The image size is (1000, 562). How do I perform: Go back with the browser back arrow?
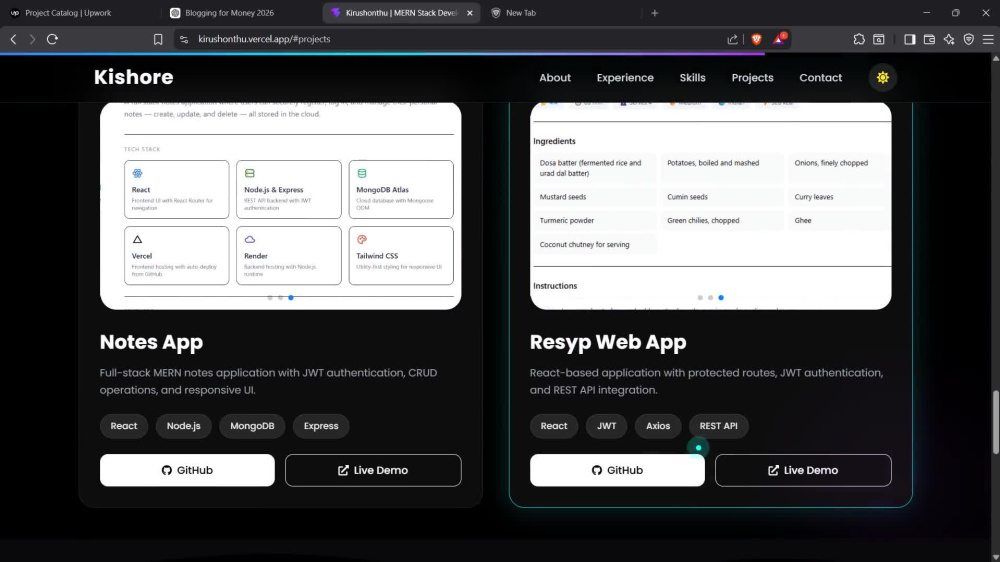pos(13,39)
